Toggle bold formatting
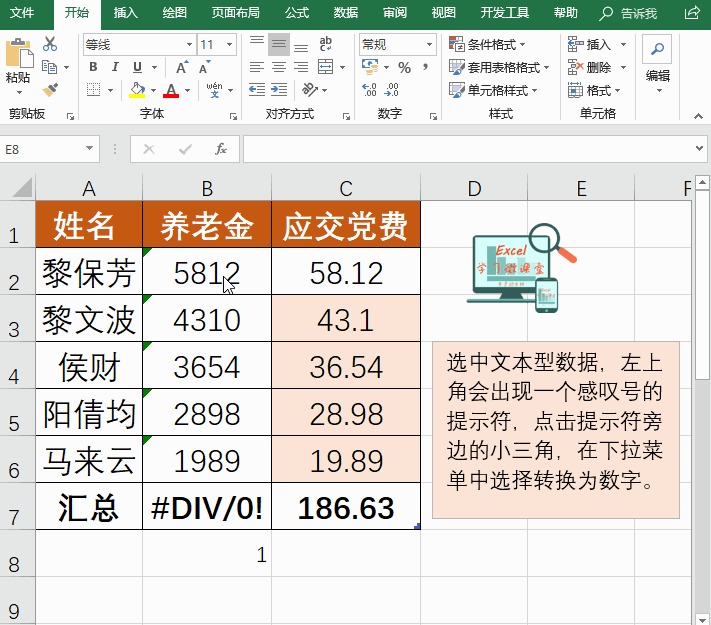The image size is (711, 625). 93,67
